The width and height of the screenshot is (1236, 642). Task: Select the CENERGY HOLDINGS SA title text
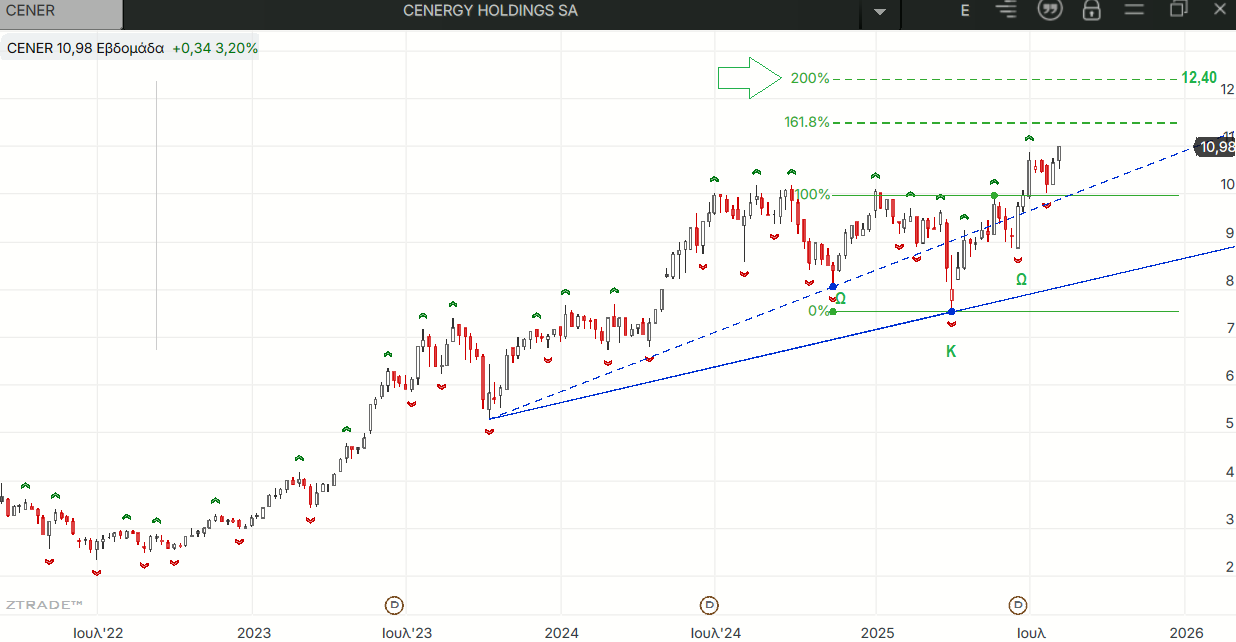click(490, 11)
